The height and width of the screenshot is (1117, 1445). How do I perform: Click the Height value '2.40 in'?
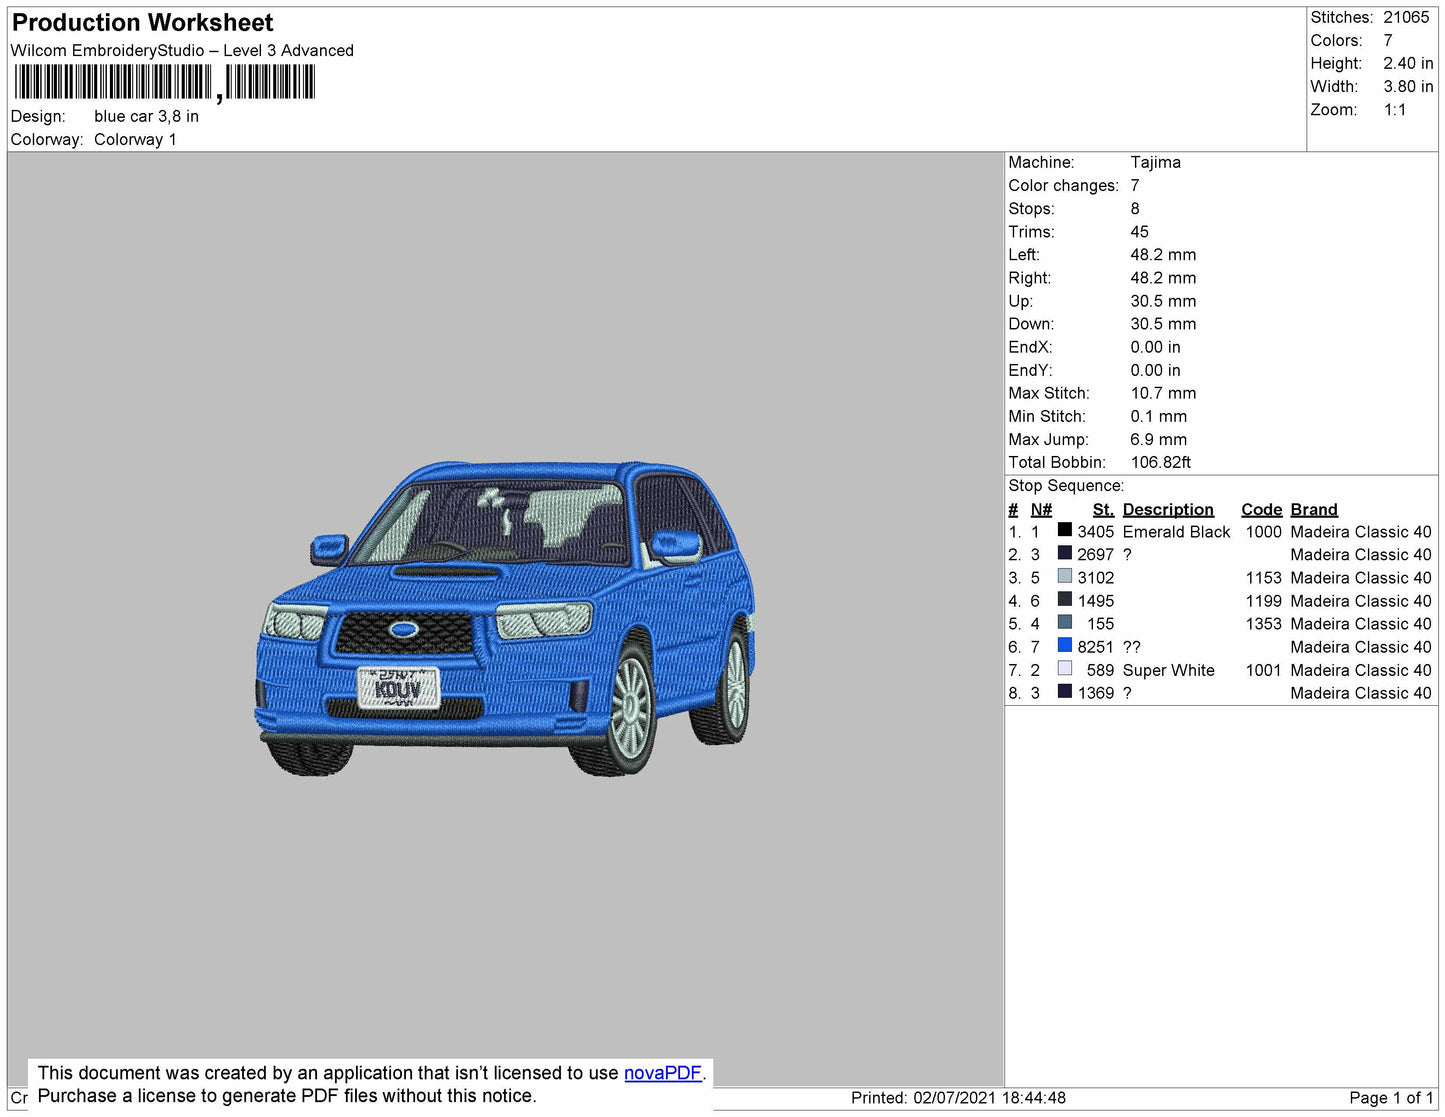pos(1408,63)
